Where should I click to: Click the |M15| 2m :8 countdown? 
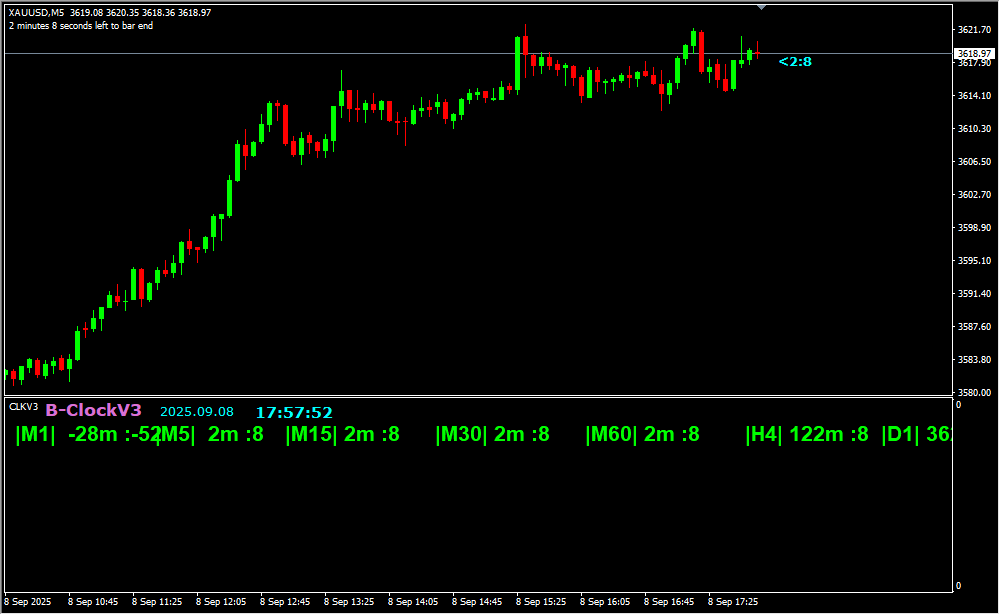click(x=342, y=434)
